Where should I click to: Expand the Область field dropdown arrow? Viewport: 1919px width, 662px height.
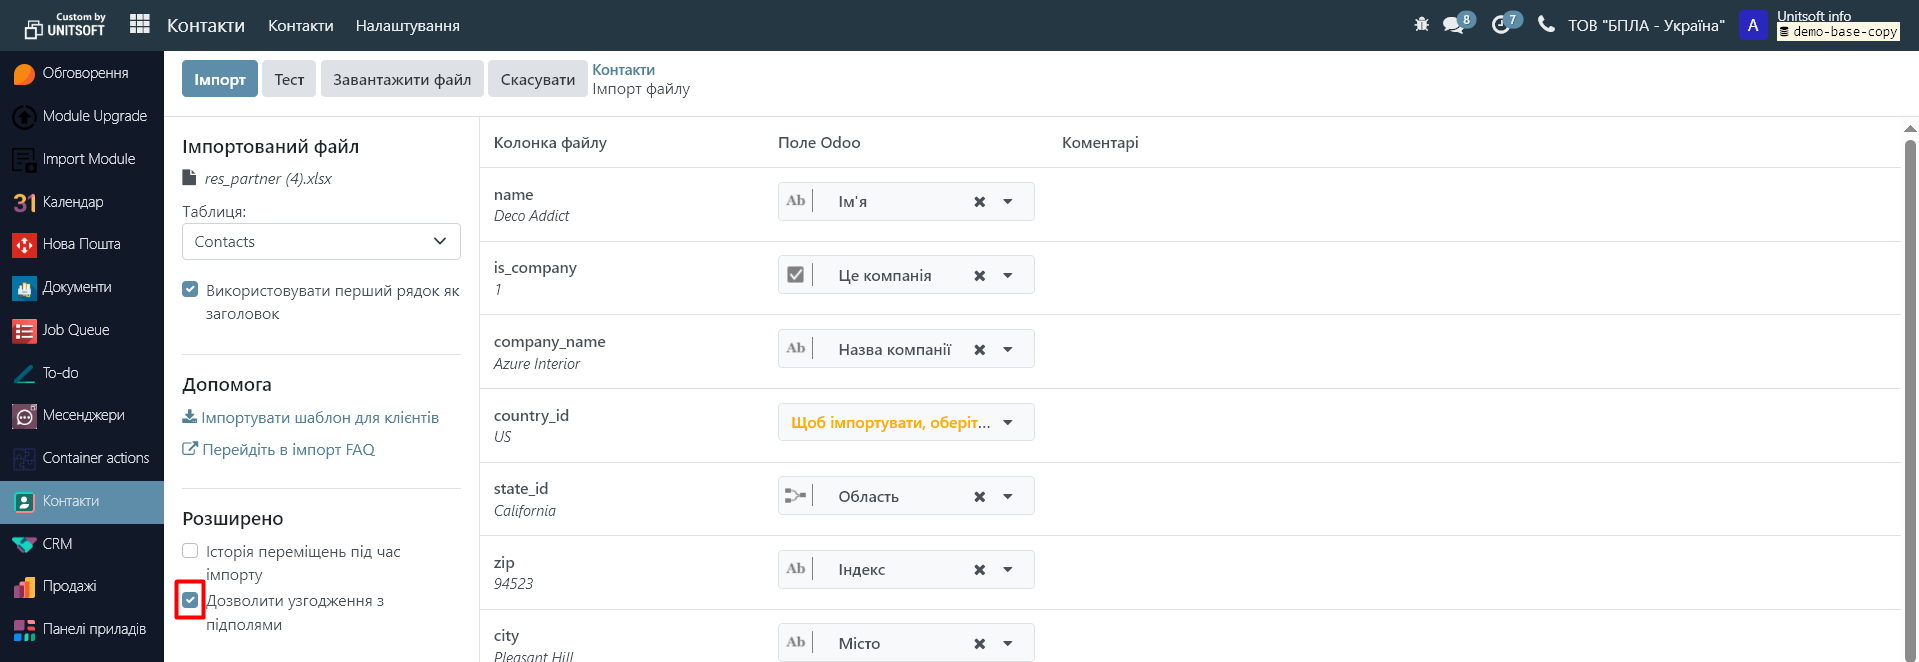(1008, 497)
